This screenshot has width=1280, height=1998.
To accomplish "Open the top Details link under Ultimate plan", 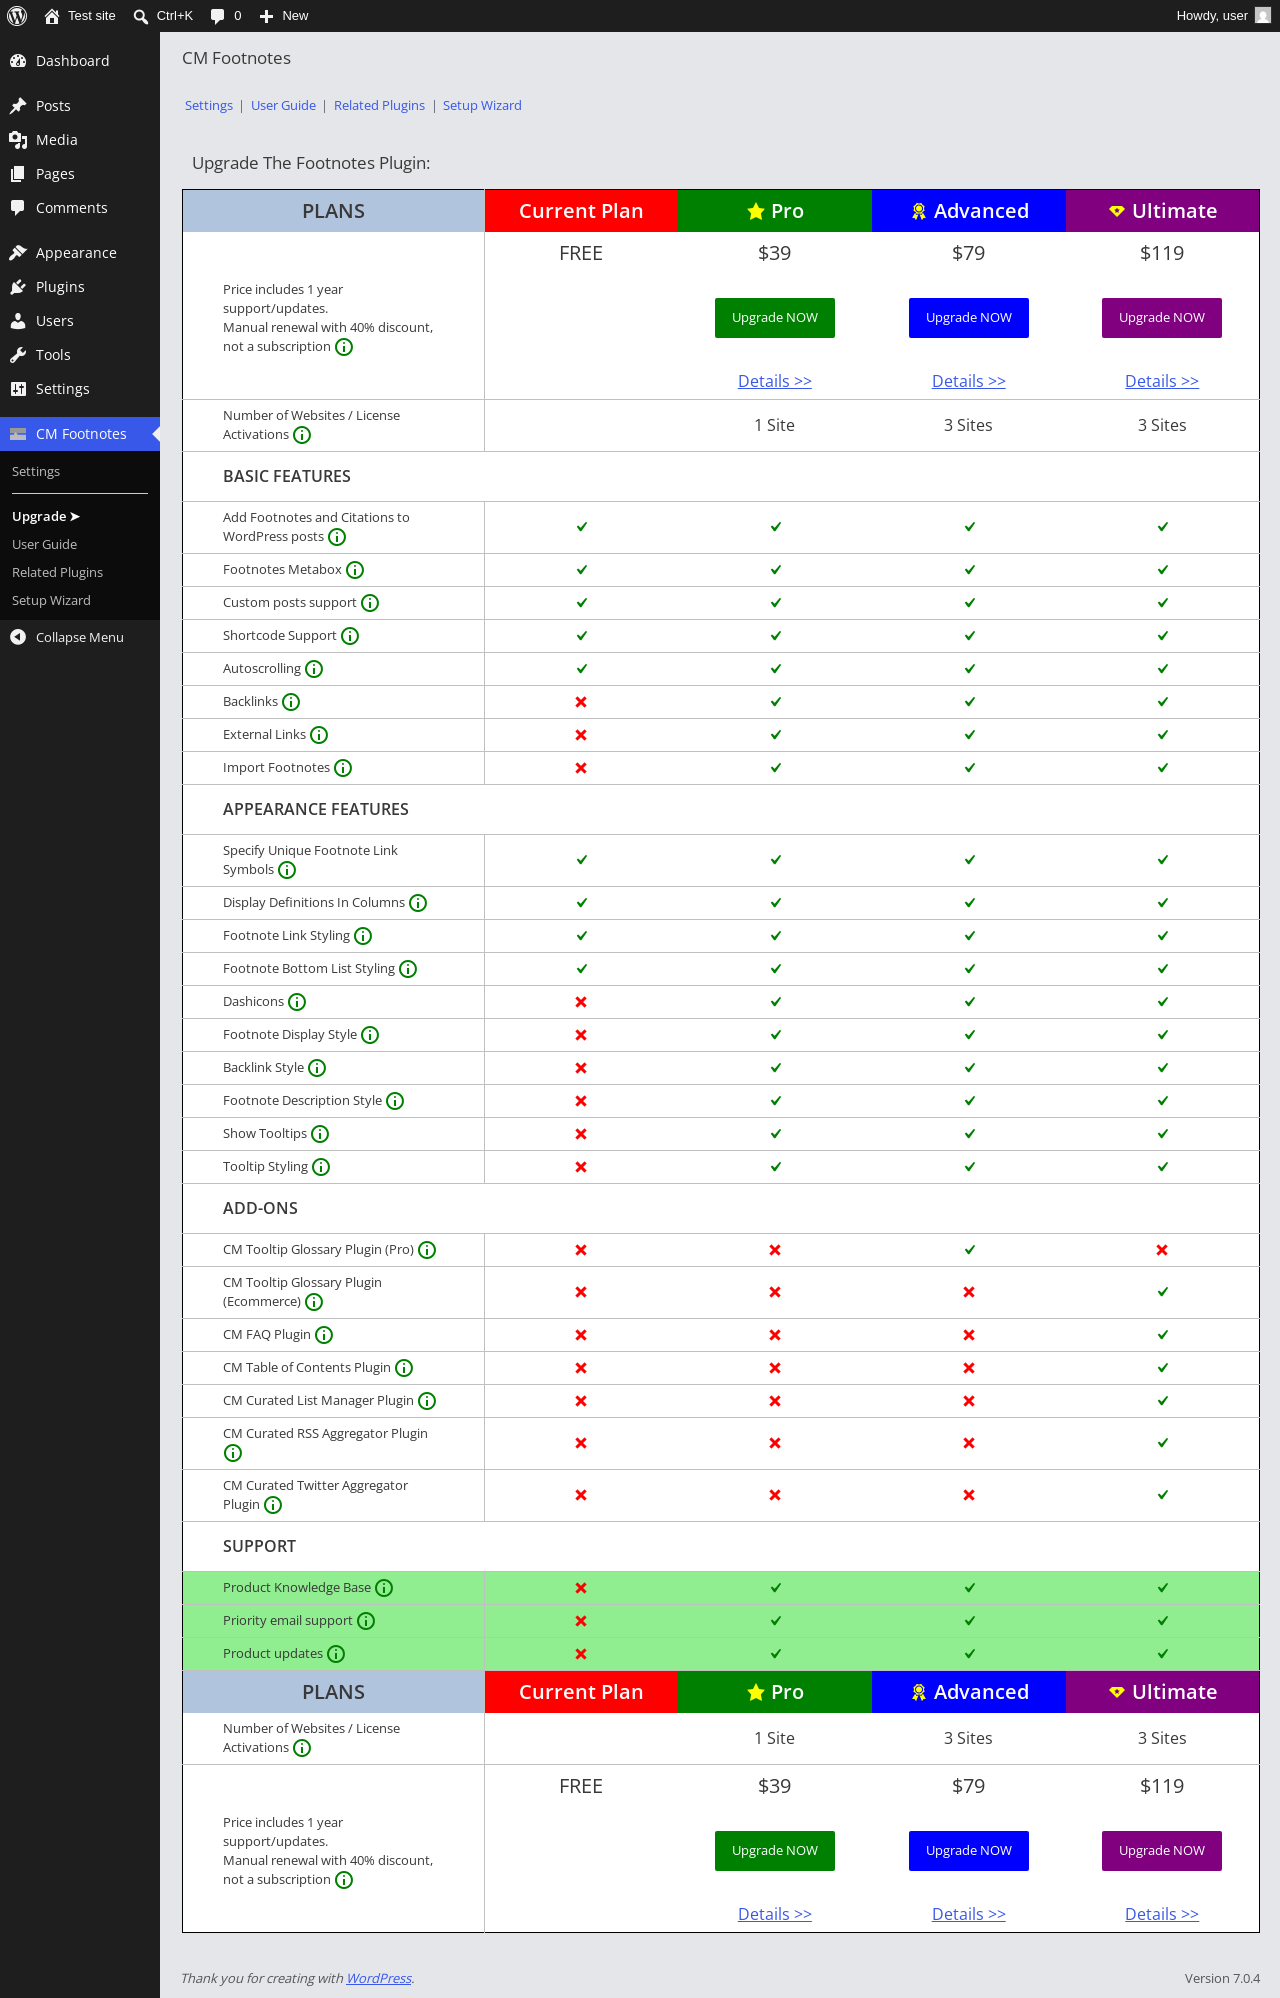I will coord(1162,381).
